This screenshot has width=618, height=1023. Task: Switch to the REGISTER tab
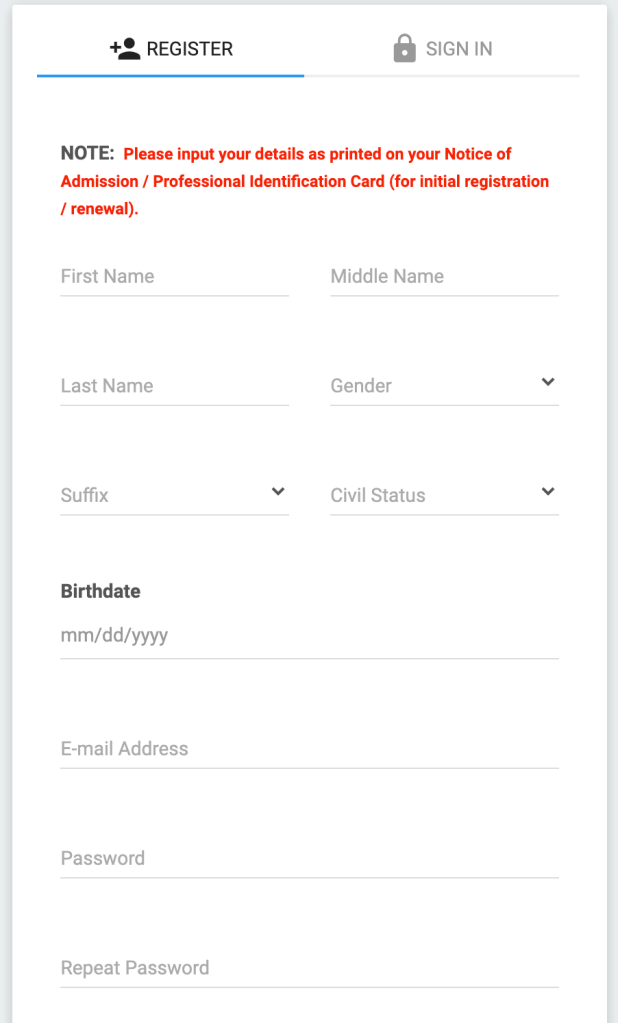pos(171,48)
